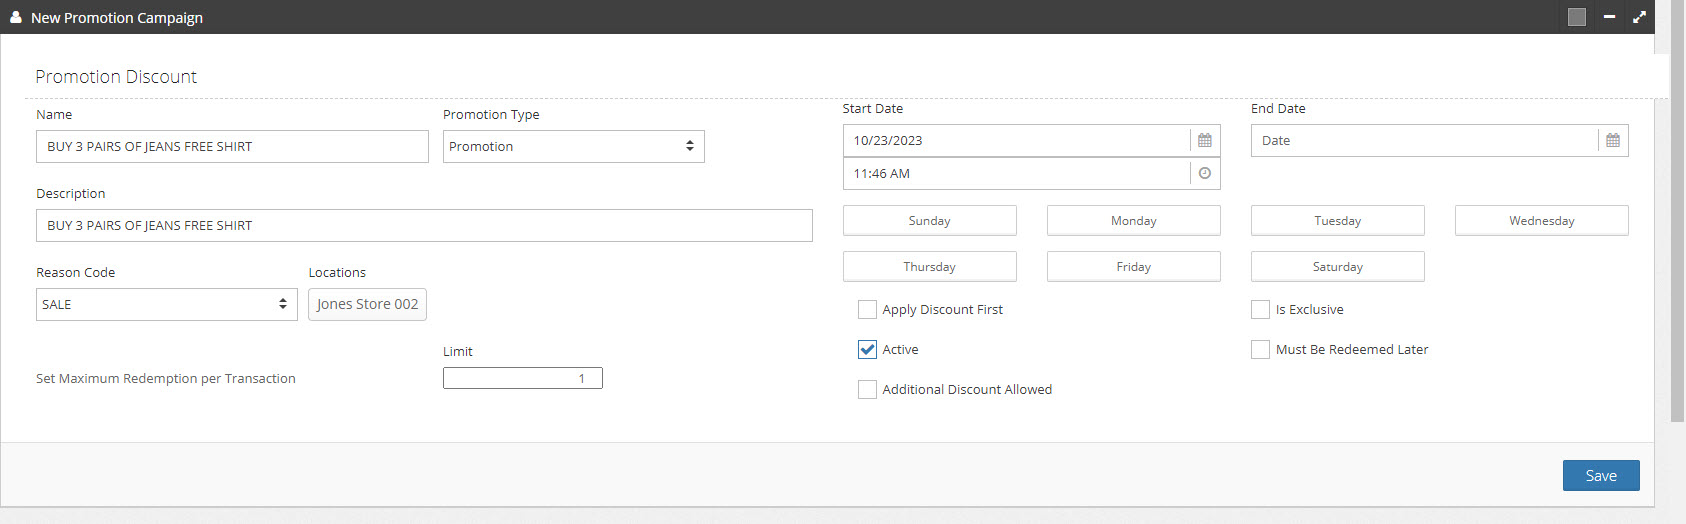Click the Limit number field
Screen dimensions: 1686x524
(522, 378)
